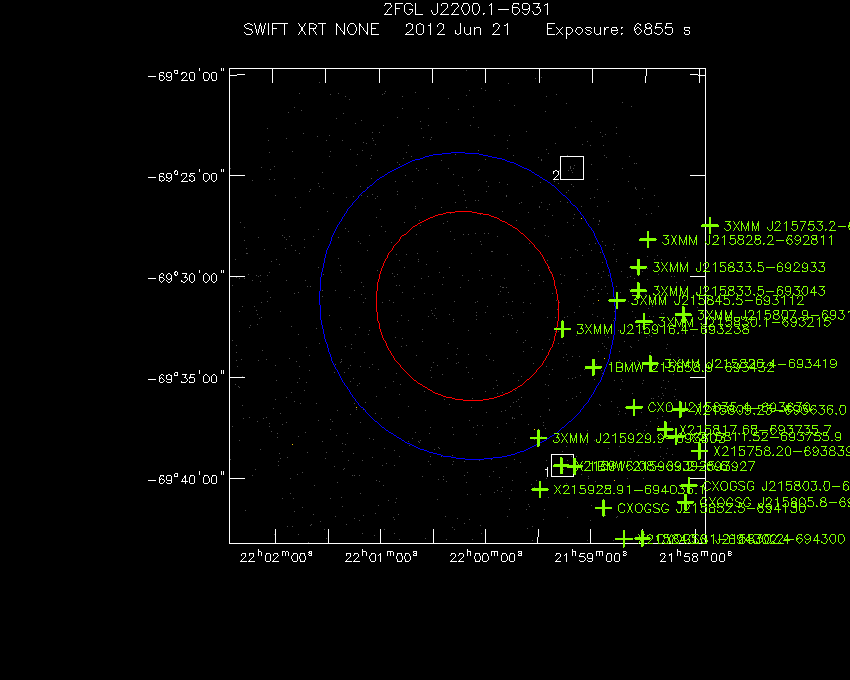This screenshot has height=680, width=850.
Task: Click the cross marker beside the 1BMW label
Action: pos(594,367)
